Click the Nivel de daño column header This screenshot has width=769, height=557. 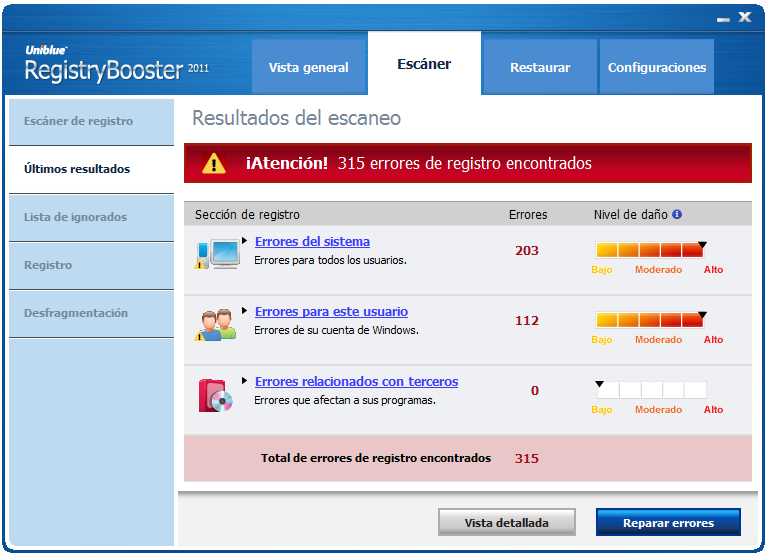(x=631, y=215)
